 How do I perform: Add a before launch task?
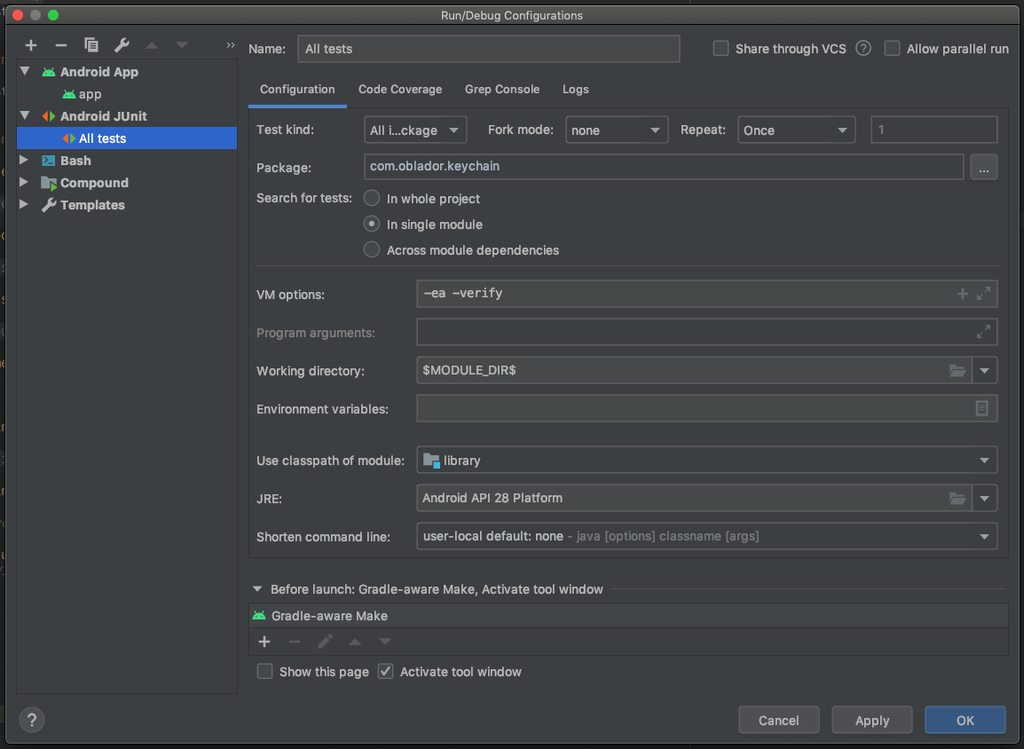click(x=264, y=642)
